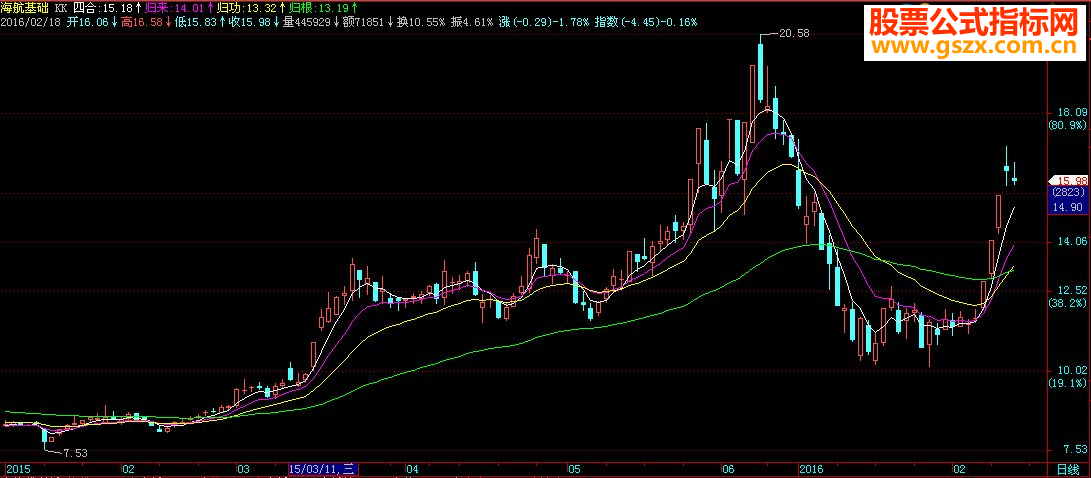Click the 06 month marker on time axis
Screen dimensions: 1091x478
728,470
